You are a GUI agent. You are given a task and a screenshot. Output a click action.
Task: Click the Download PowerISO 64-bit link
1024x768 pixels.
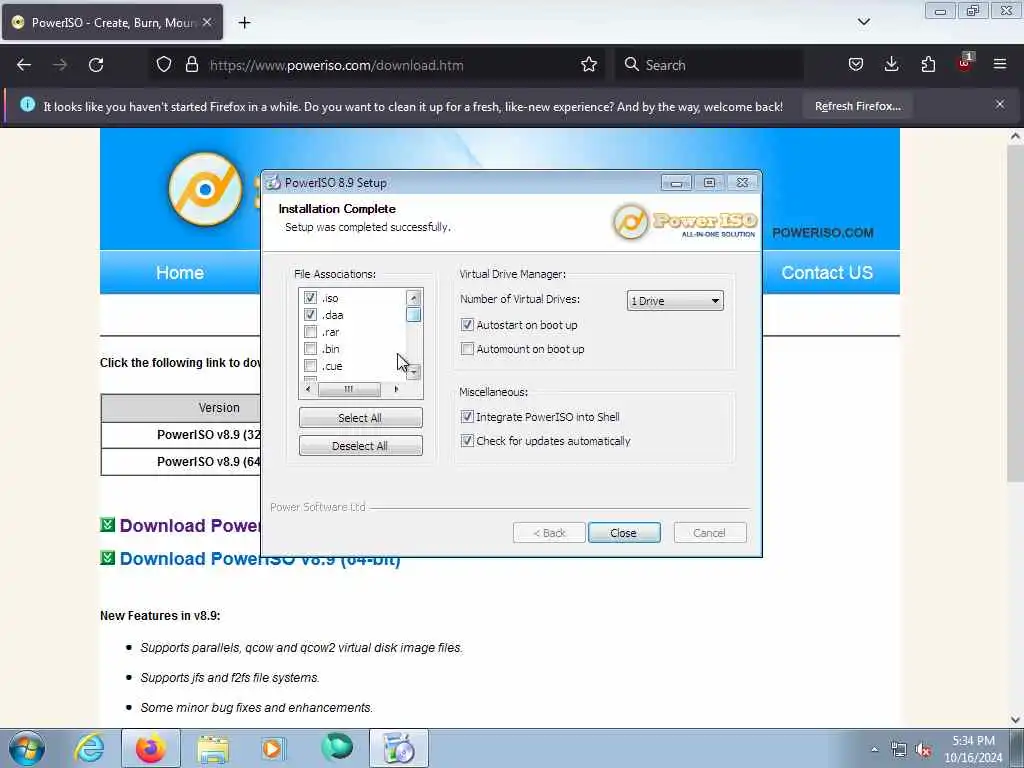[260, 559]
